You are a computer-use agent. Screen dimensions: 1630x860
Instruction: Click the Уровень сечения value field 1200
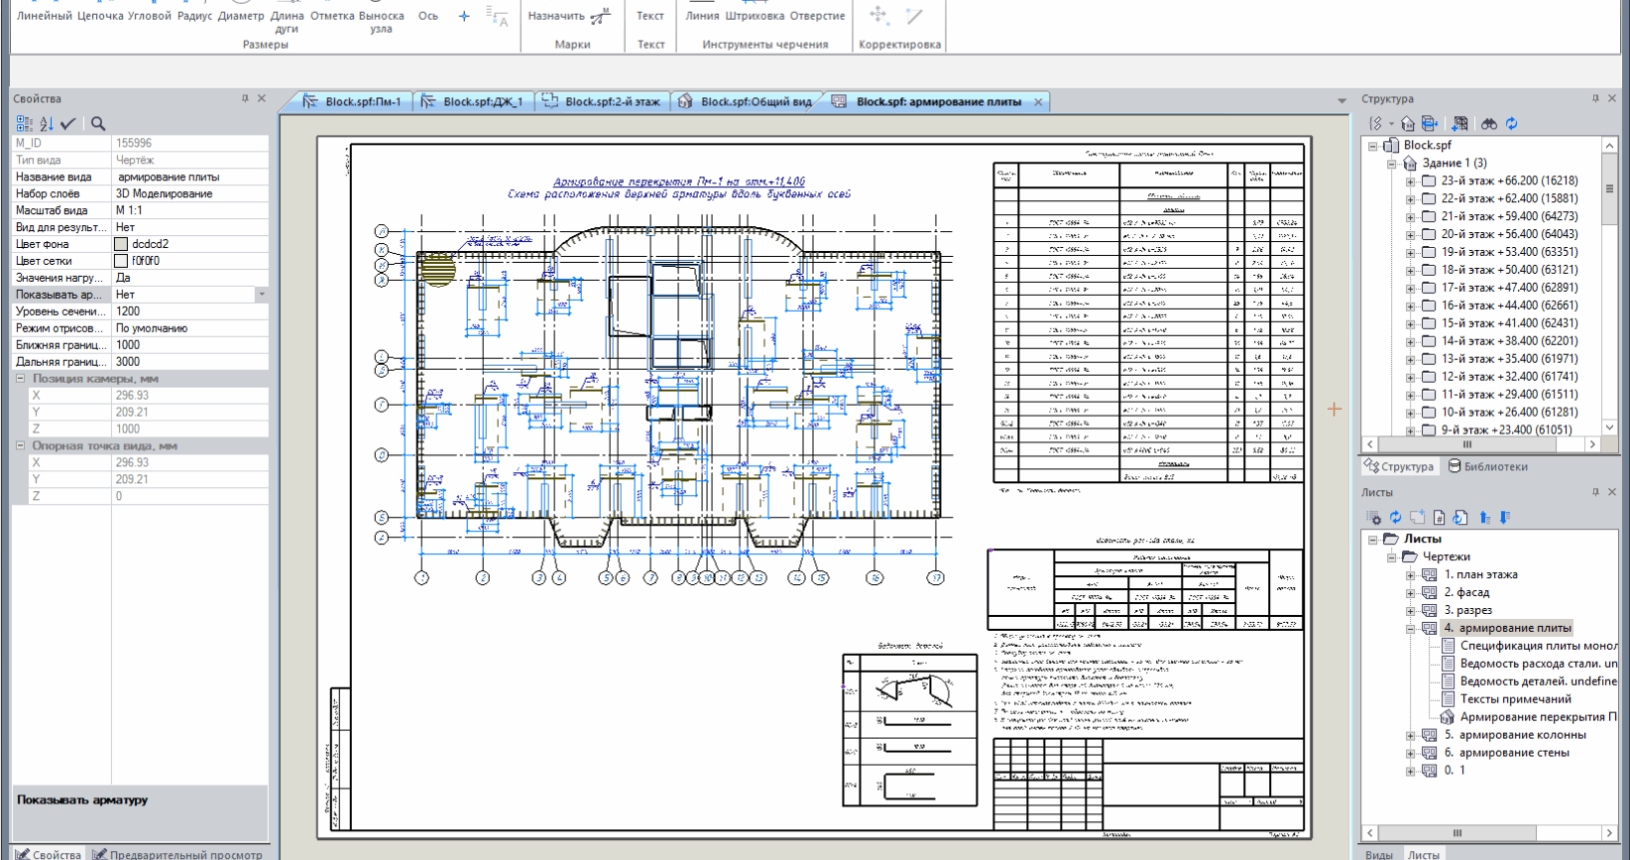pos(188,312)
